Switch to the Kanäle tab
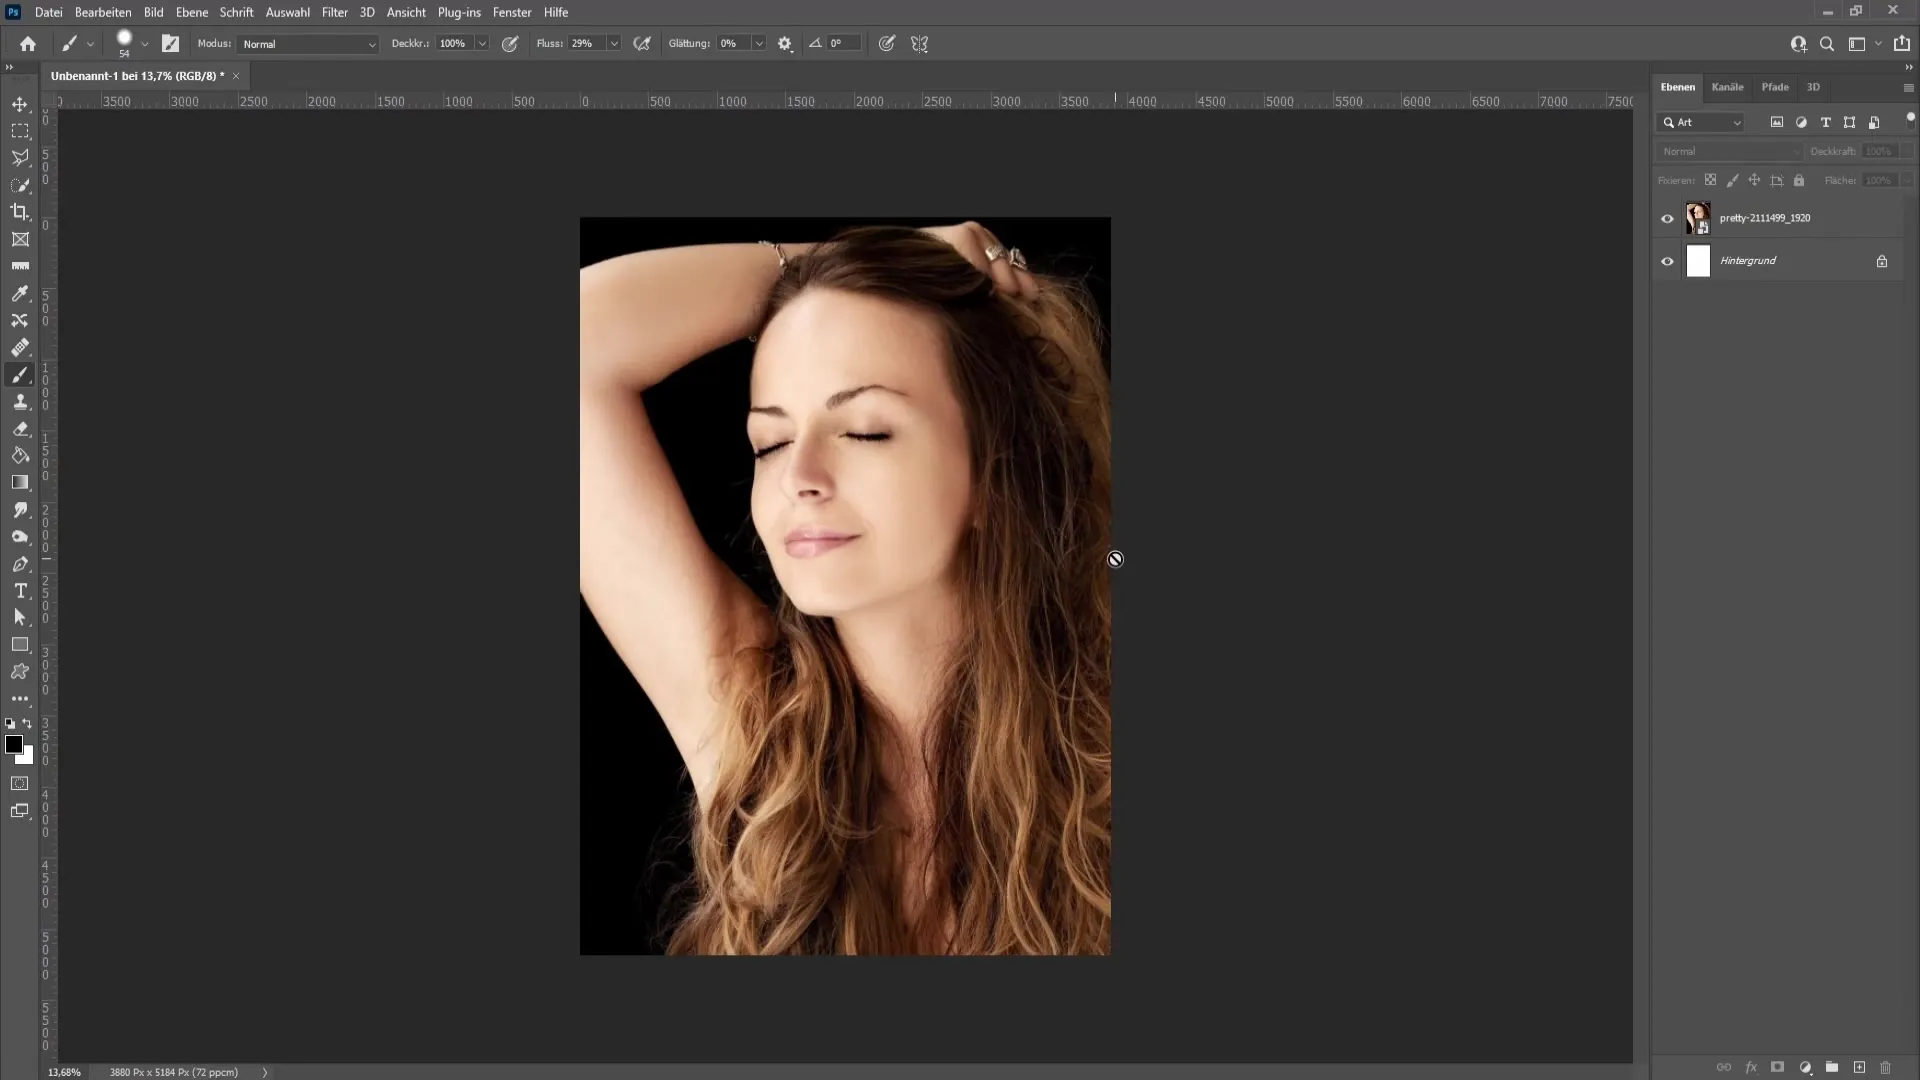 tap(1727, 87)
